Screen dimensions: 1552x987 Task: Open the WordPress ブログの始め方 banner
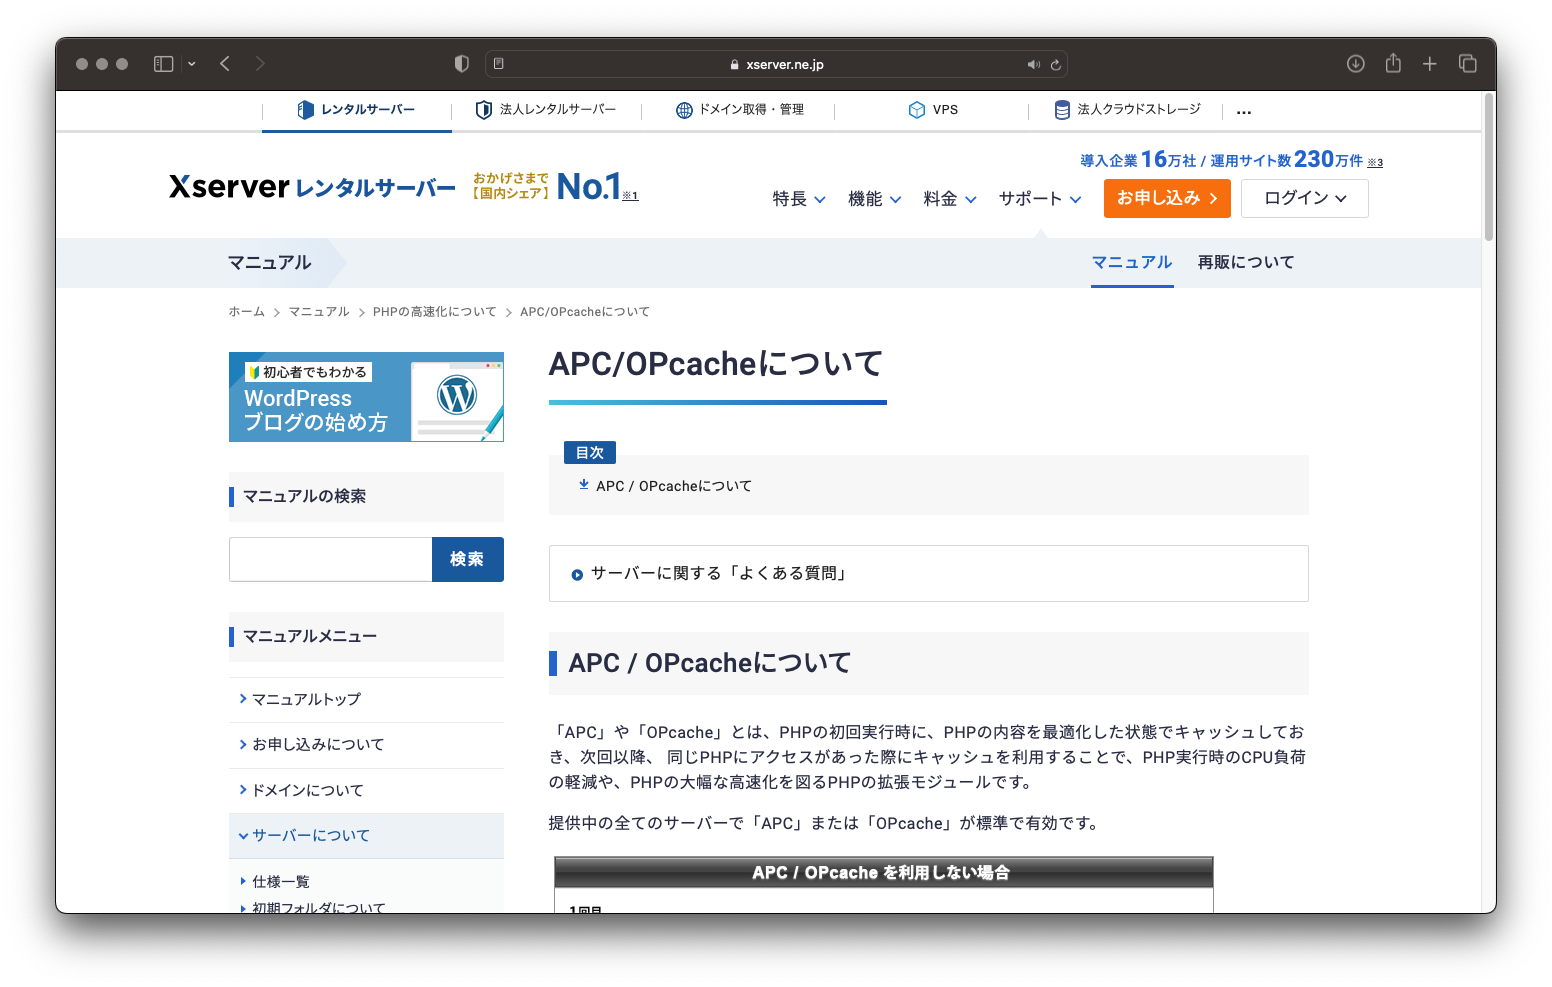366,397
